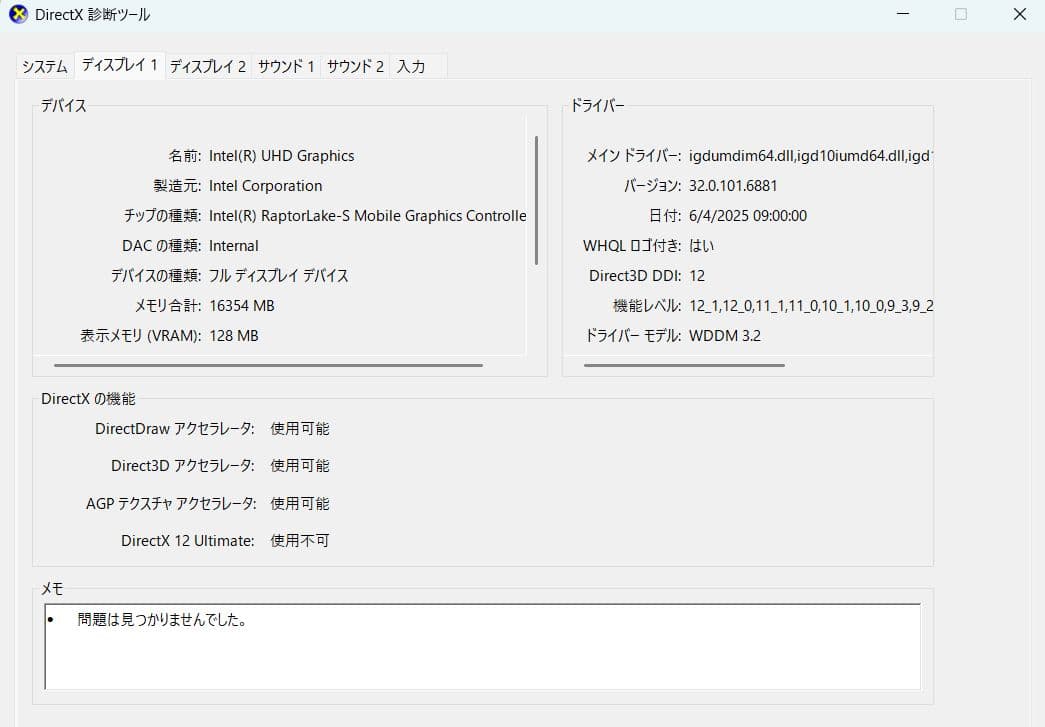Minimize the DirectX 診断ツール window

click(x=905, y=14)
